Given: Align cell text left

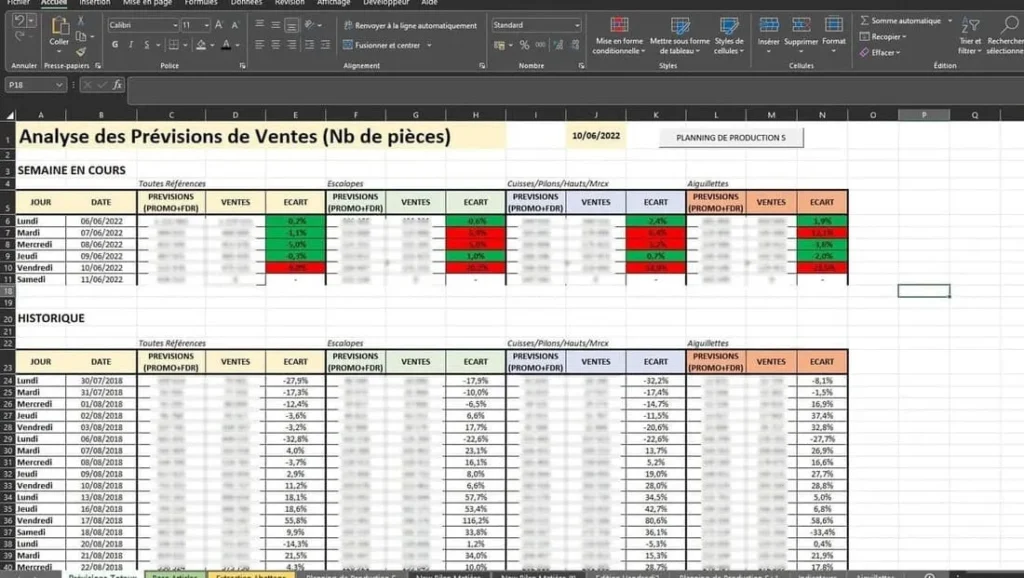Looking at the screenshot, I should click(x=260, y=45).
